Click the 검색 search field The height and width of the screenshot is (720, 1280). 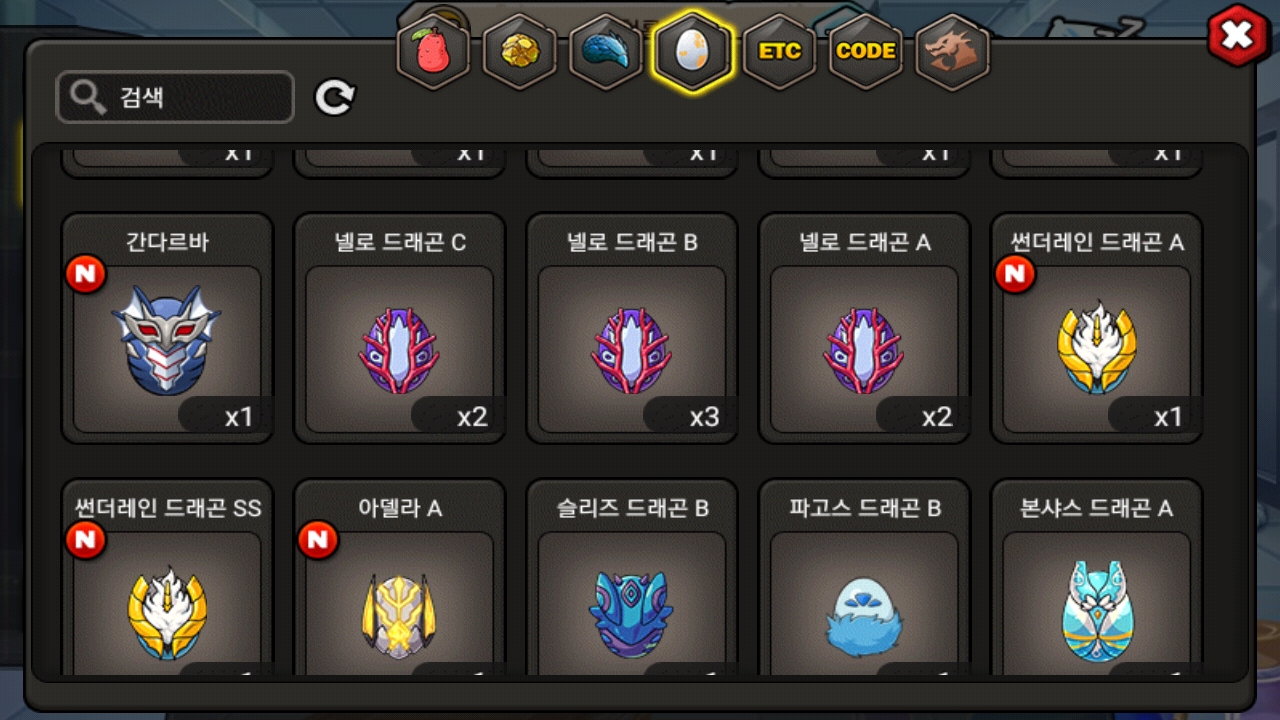pyautogui.click(x=175, y=97)
